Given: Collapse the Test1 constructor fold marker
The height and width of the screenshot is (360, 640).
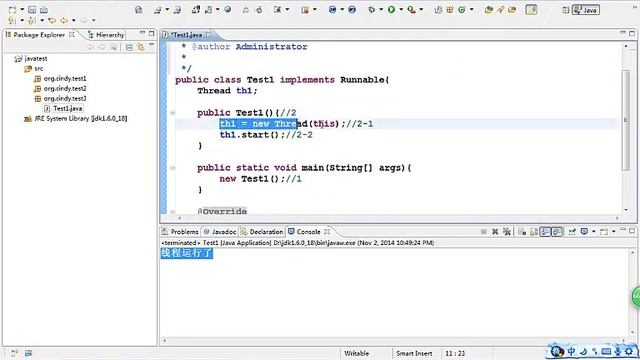Looking at the screenshot, I should click(173, 113).
